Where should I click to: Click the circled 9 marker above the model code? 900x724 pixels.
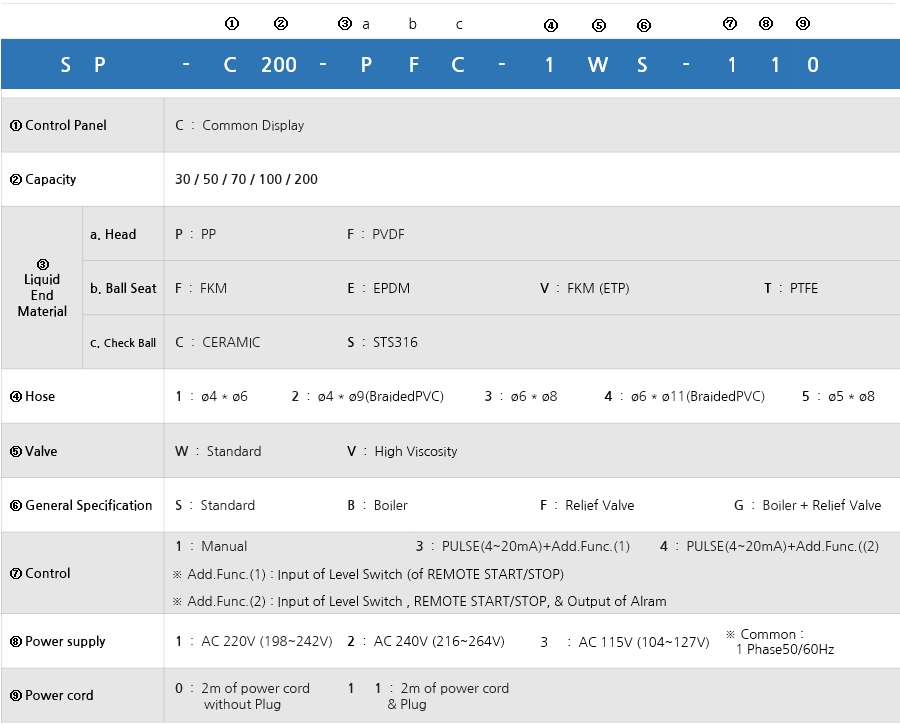(x=803, y=24)
